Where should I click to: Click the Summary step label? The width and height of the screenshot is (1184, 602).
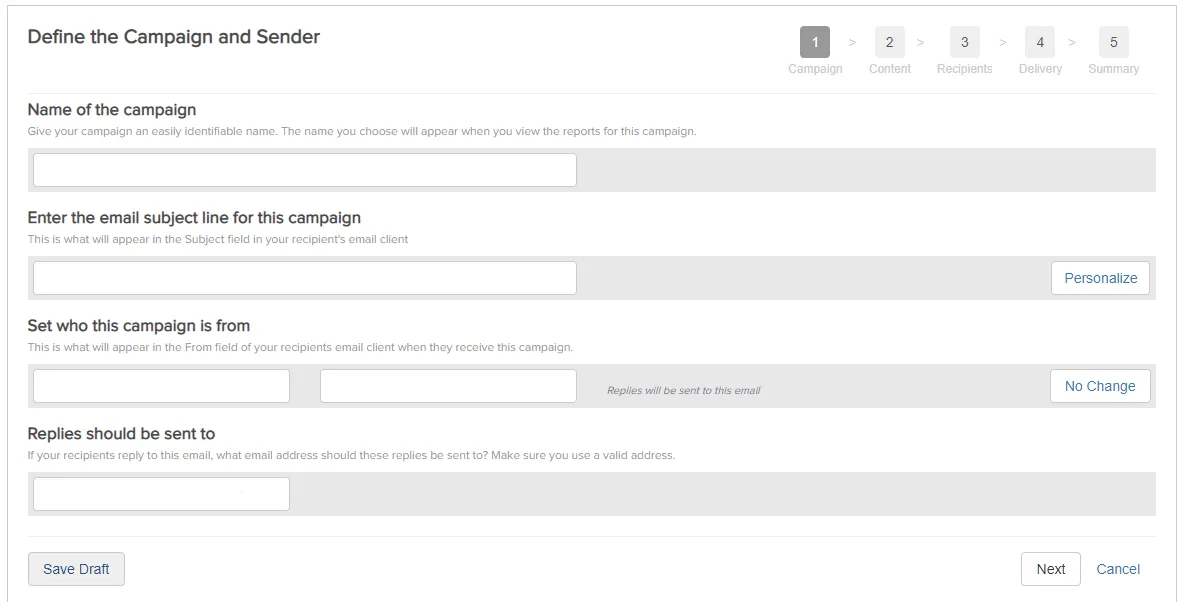click(1113, 68)
